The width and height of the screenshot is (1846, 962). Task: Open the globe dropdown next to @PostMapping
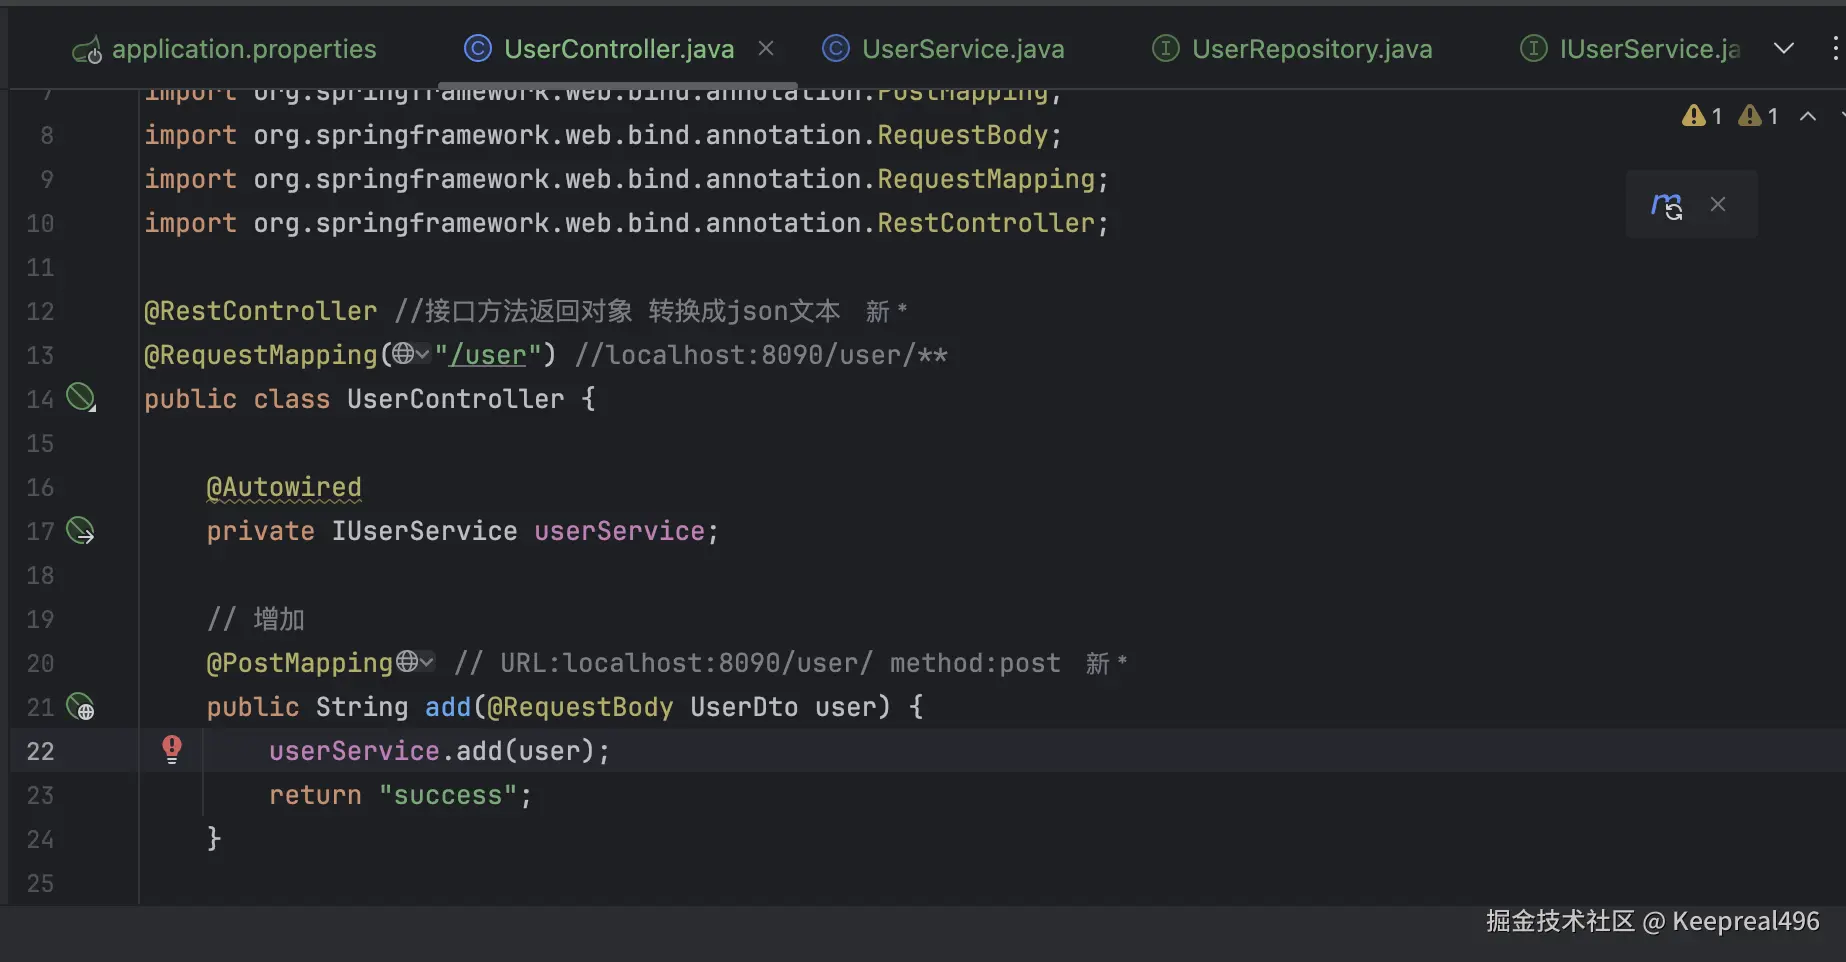(x=415, y=662)
